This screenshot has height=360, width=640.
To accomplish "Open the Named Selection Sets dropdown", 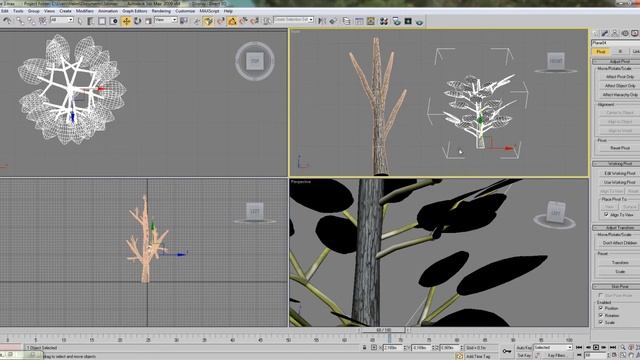I will pos(293,20).
